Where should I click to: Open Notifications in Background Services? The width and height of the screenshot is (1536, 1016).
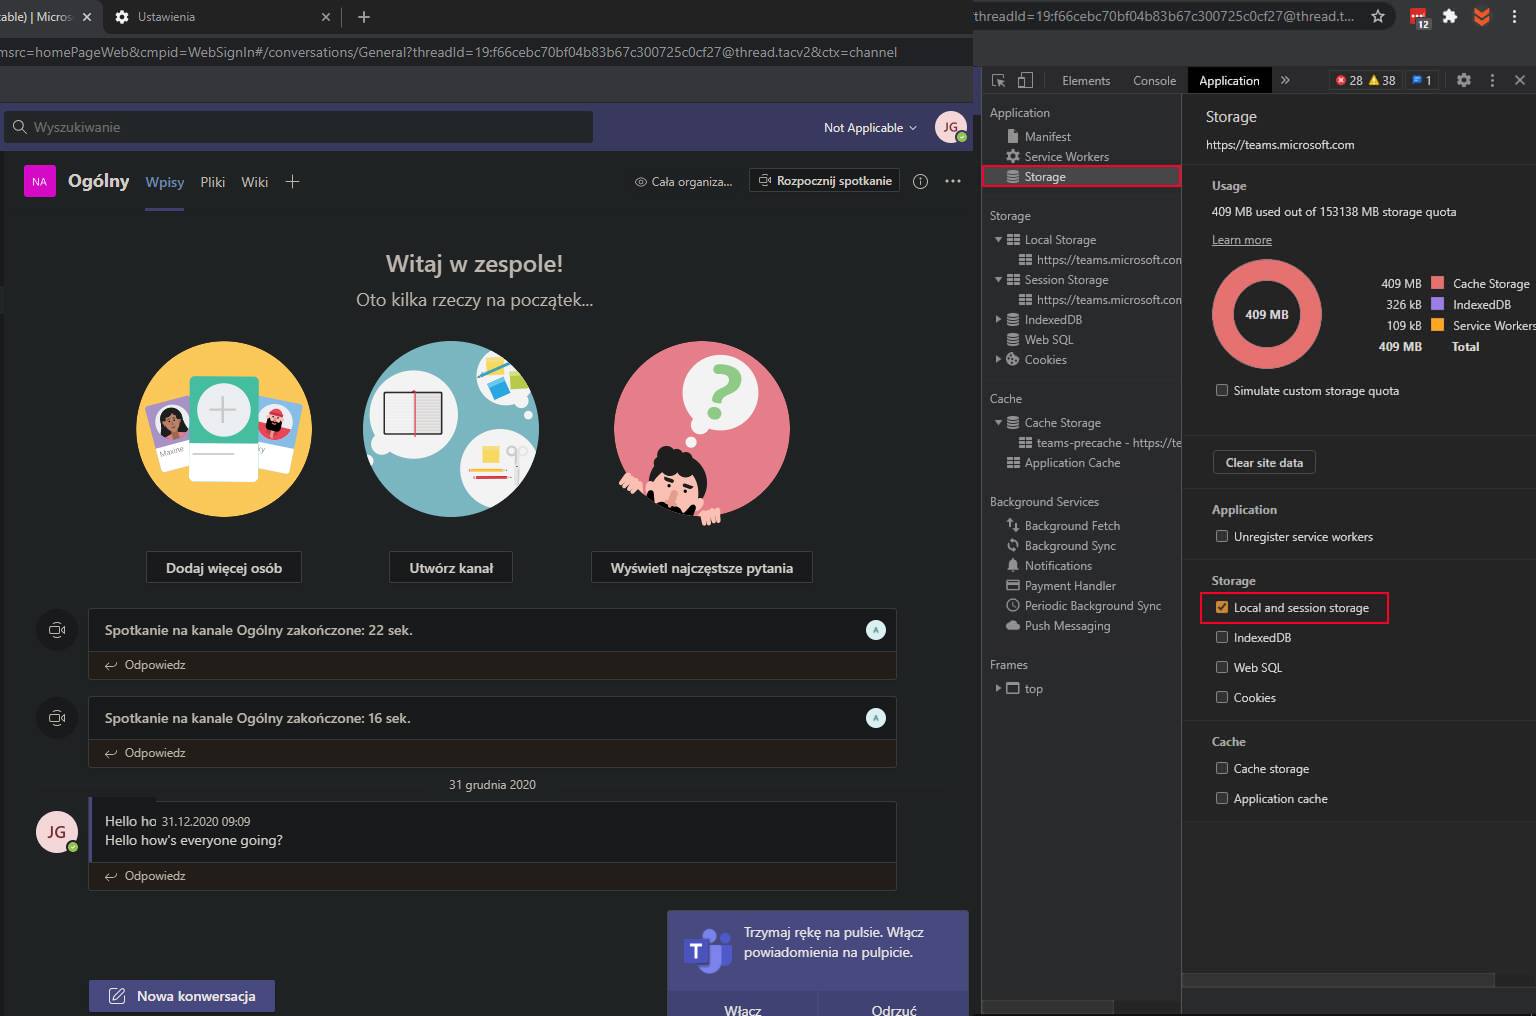[x=1058, y=565]
